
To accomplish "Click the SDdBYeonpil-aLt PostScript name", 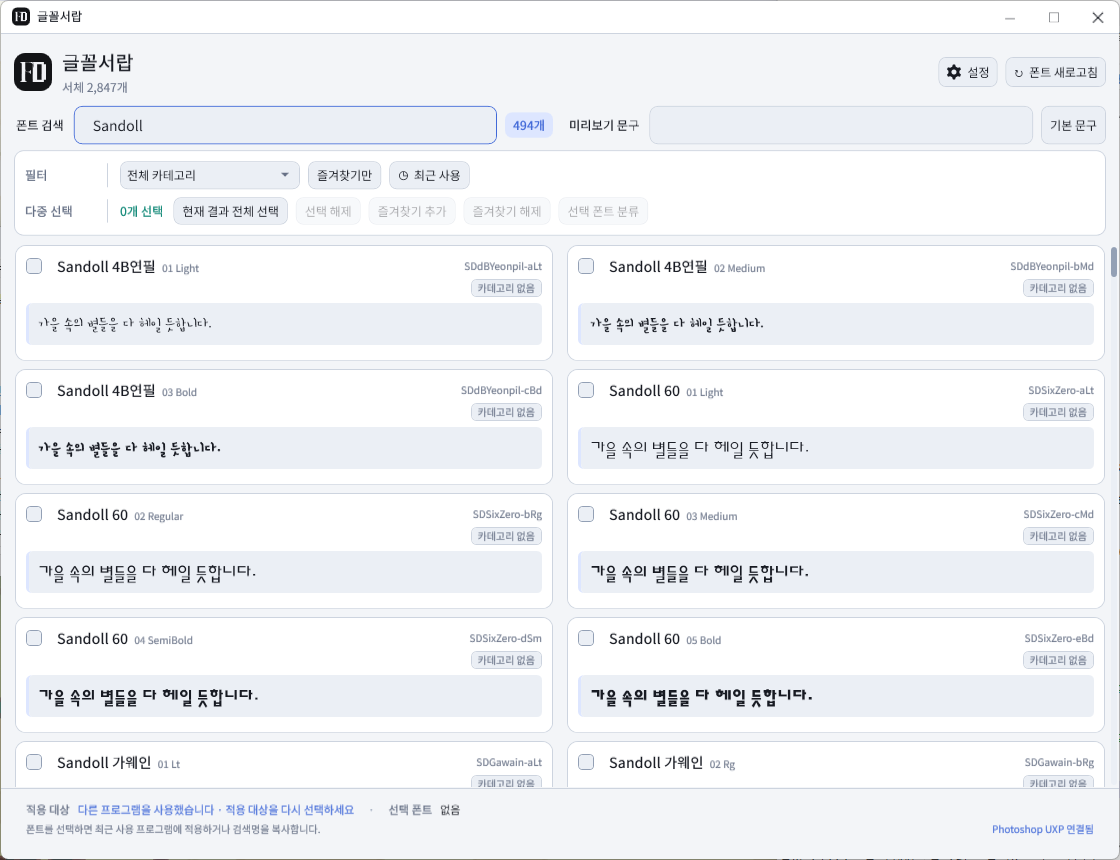I will pyautogui.click(x=503, y=266).
